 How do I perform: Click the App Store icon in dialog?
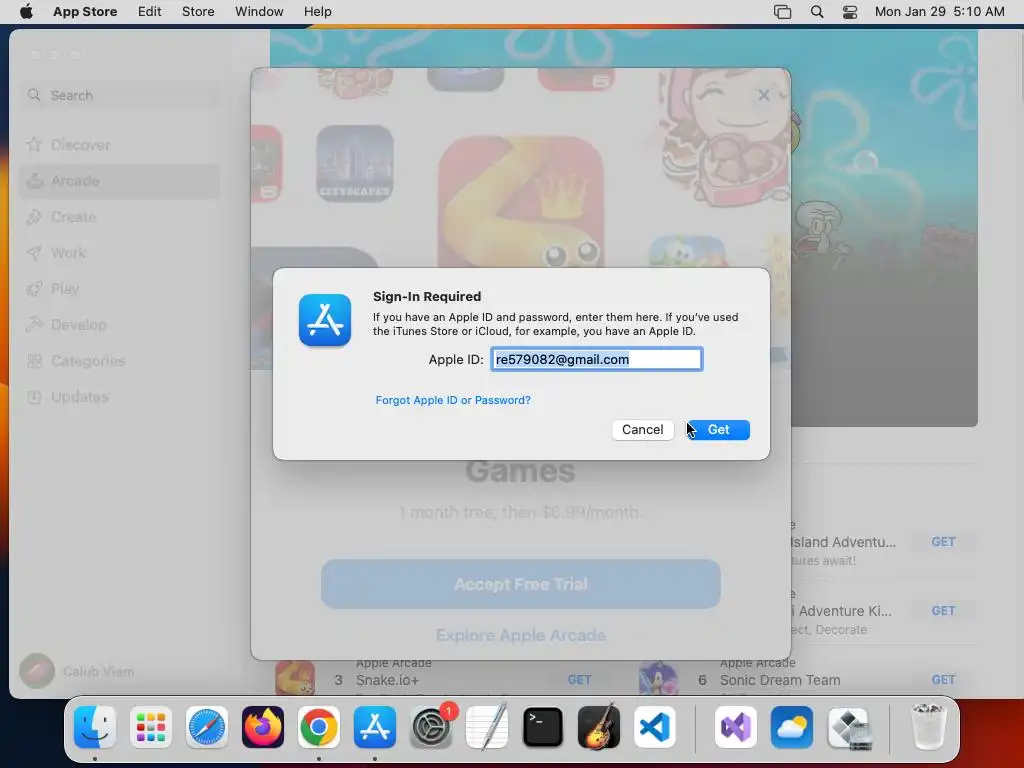pyautogui.click(x=325, y=320)
